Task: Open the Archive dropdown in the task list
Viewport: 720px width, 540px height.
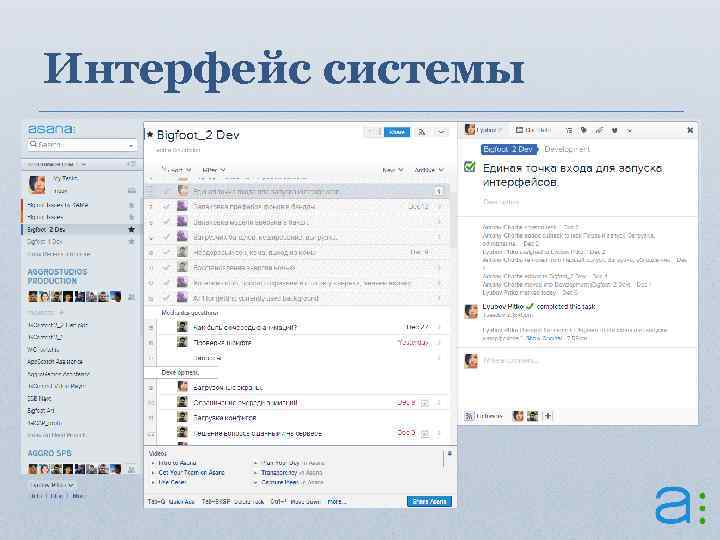Action: tap(429, 170)
